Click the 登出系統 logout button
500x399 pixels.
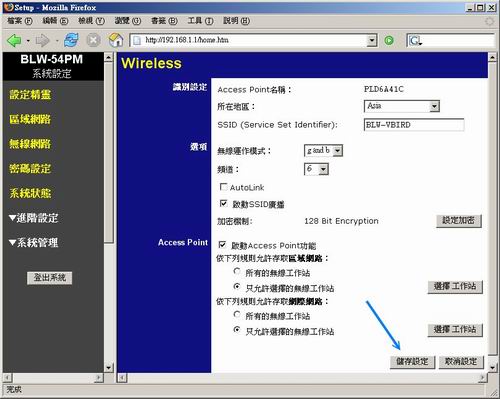point(49,278)
